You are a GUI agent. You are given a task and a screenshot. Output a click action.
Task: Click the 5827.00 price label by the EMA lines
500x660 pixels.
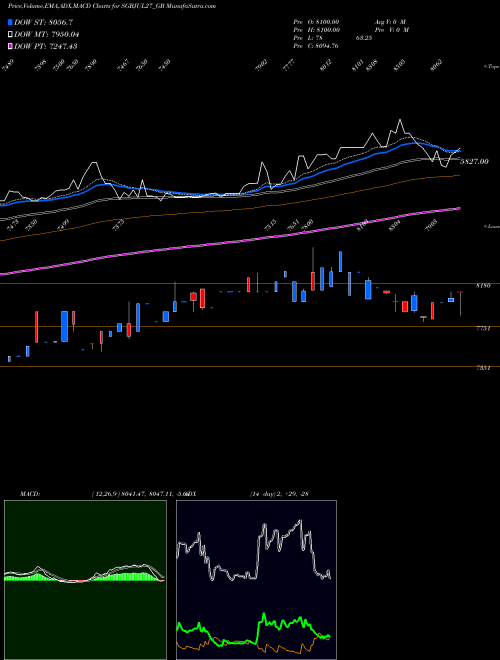tap(474, 161)
